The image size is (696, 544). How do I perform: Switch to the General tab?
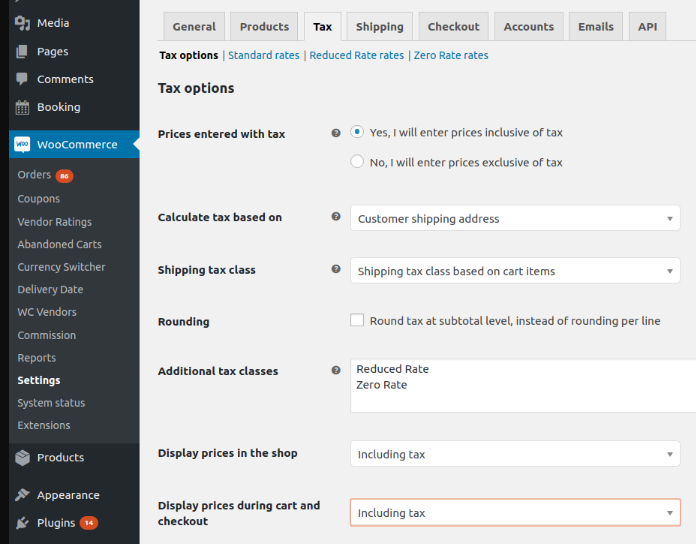[194, 27]
